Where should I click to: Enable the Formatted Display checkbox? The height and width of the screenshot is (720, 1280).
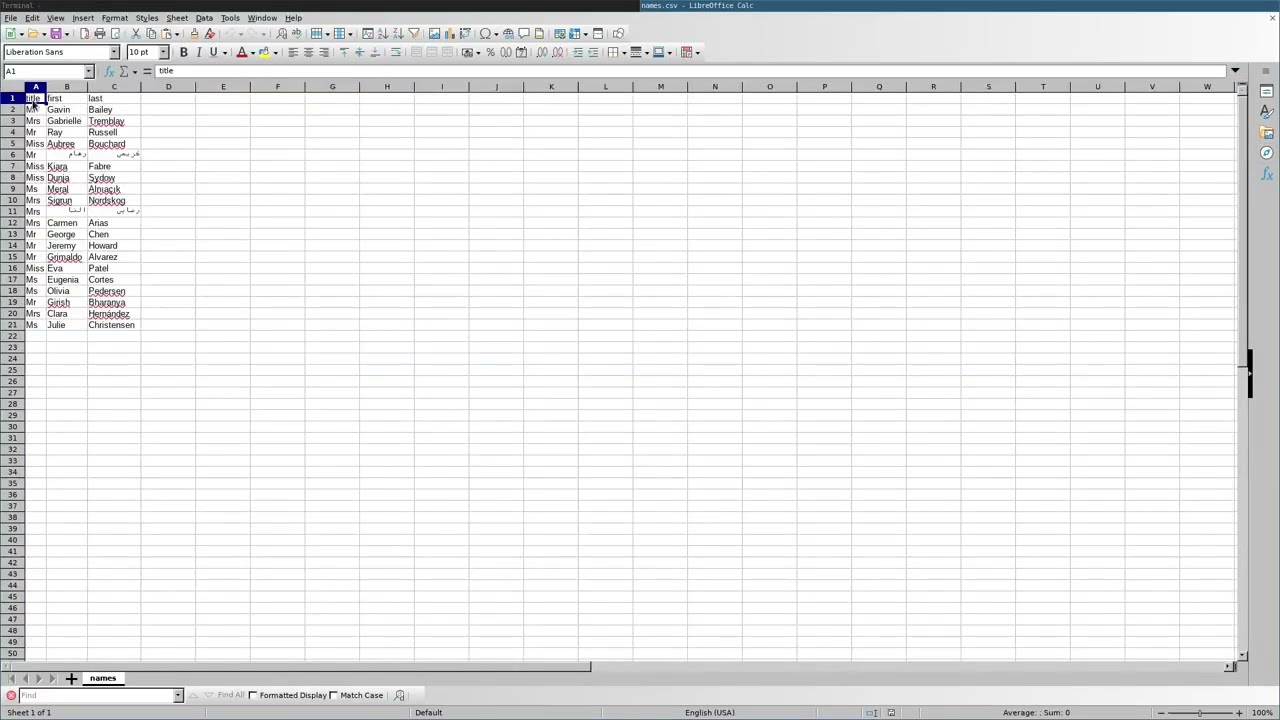click(253, 695)
